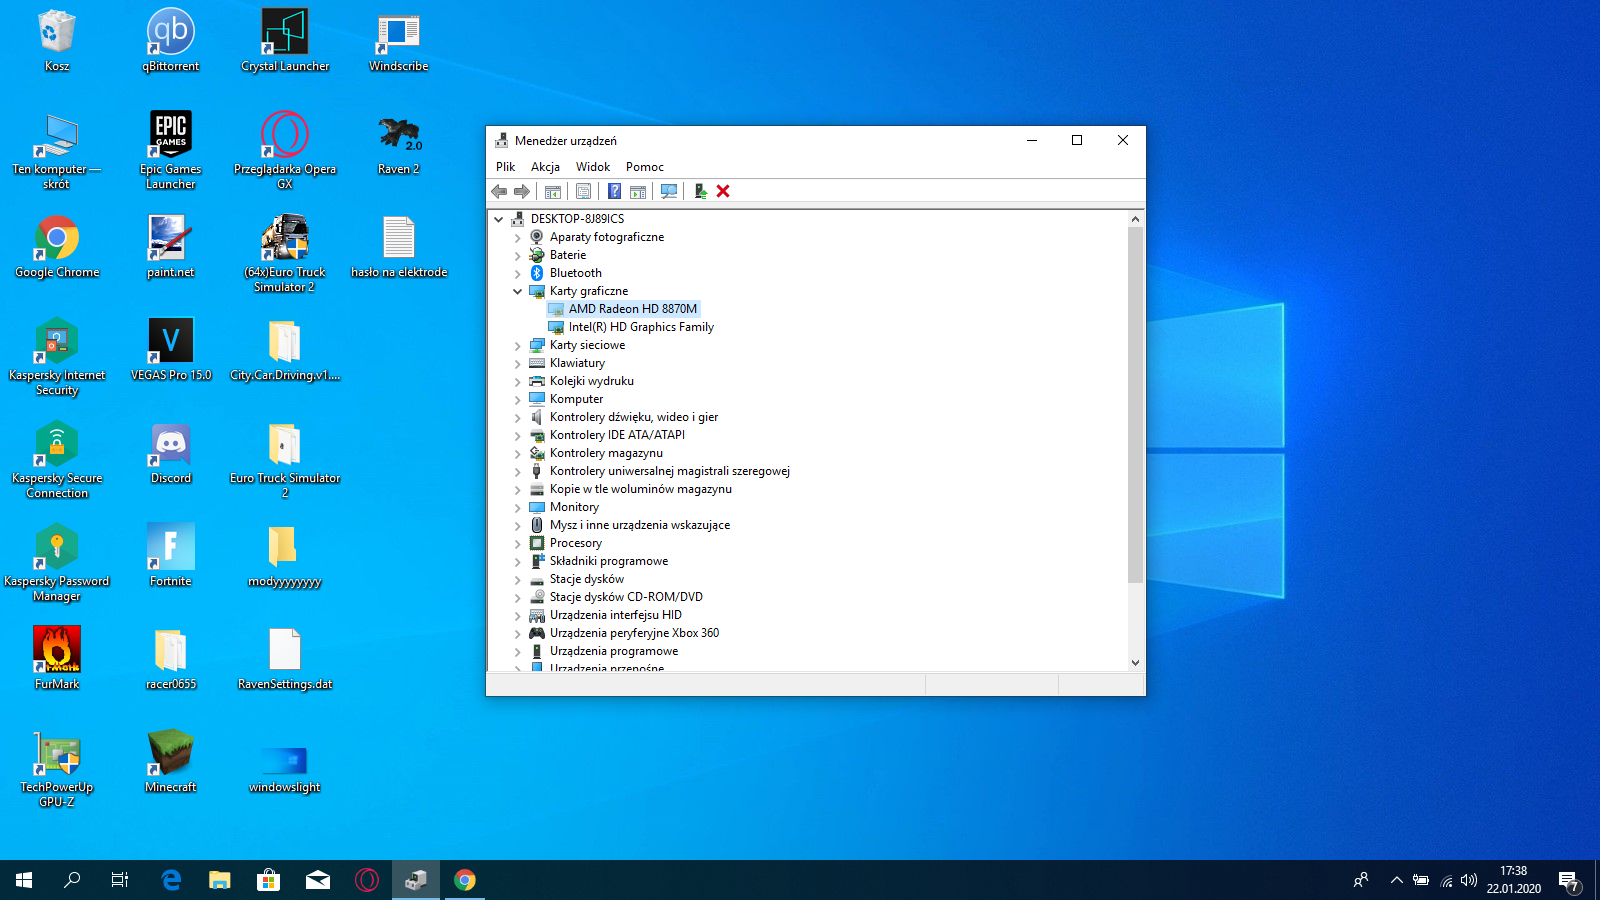Expand the Baterie category
Screen dimensions: 1600x900
click(518, 255)
